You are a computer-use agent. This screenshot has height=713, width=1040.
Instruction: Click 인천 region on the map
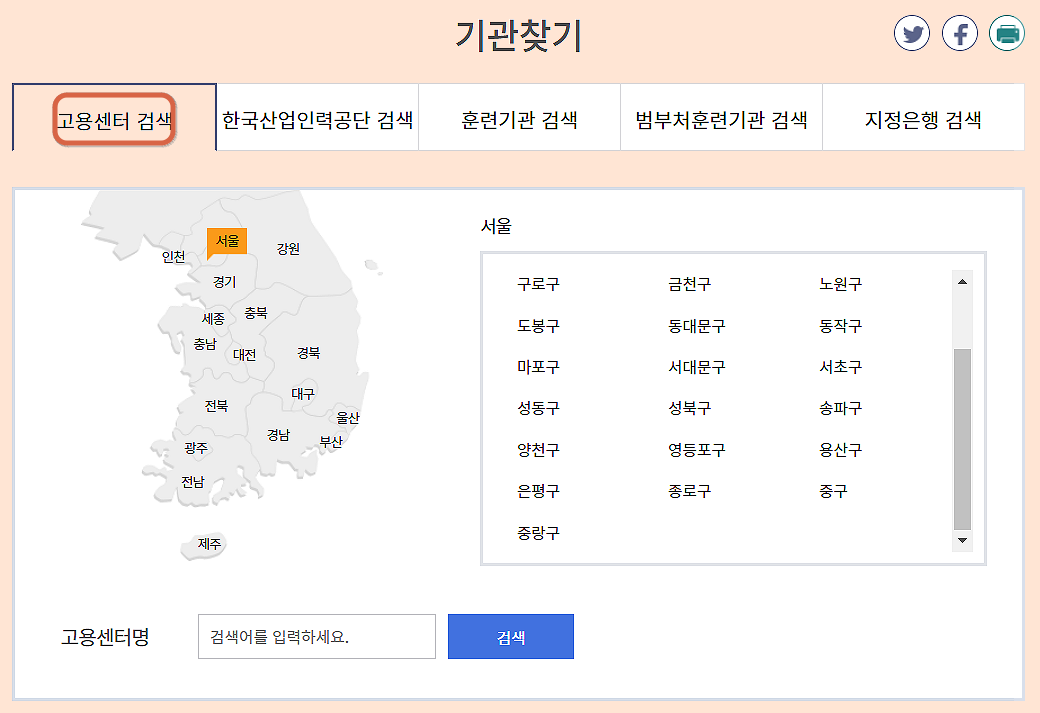point(173,257)
